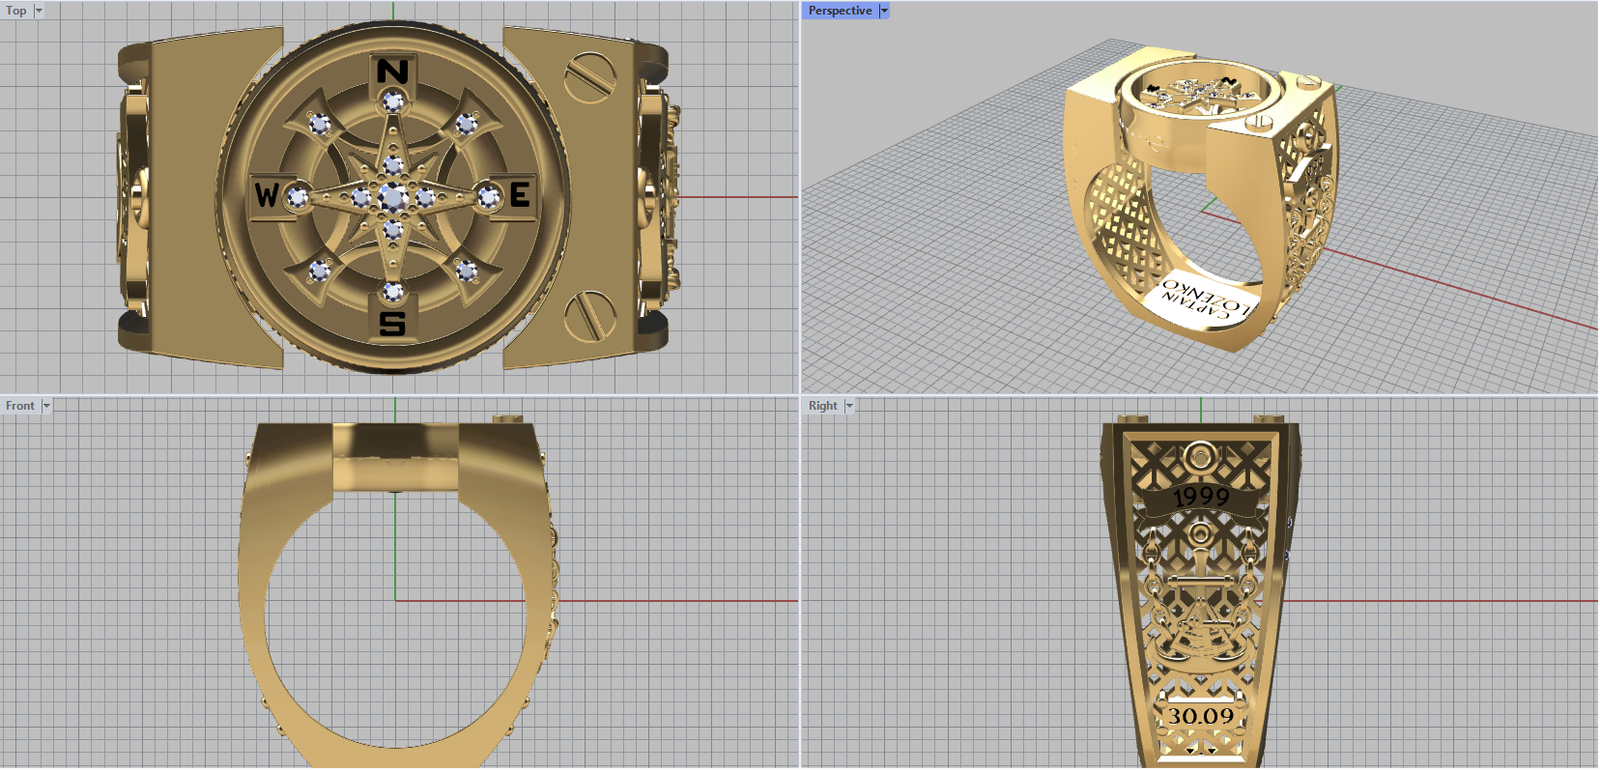Expand the Right viewport menu arrow
The image size is (1600, 772).
click(849, 406)
